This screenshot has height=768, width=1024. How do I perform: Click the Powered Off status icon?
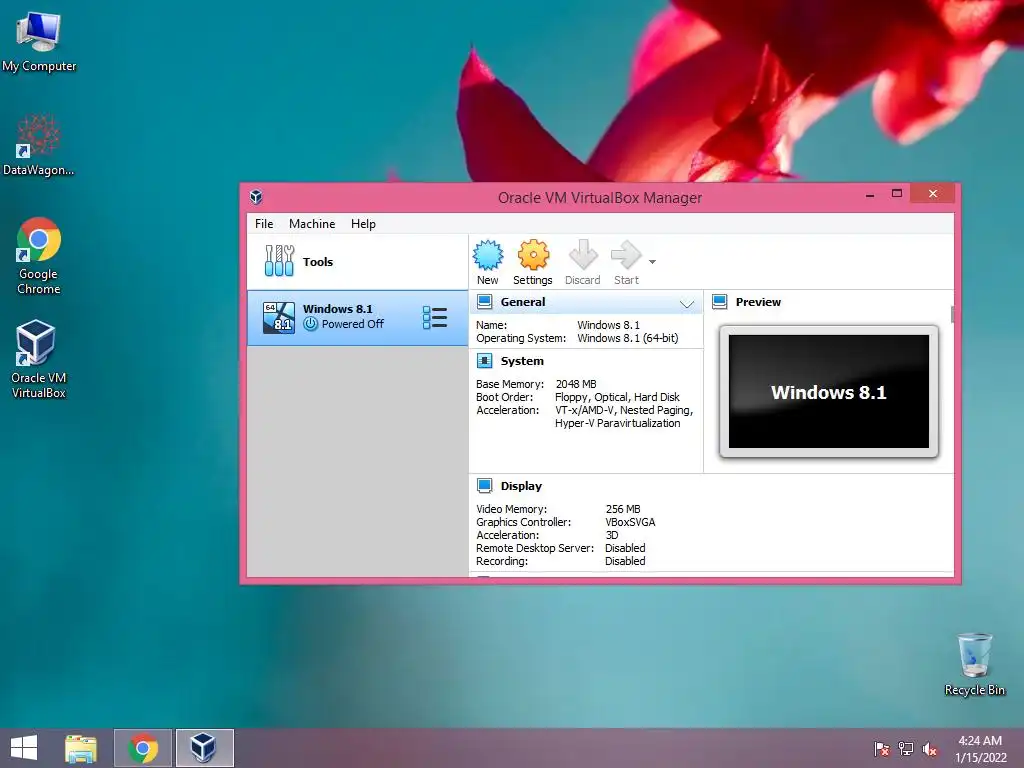click(x=311, y=324)
